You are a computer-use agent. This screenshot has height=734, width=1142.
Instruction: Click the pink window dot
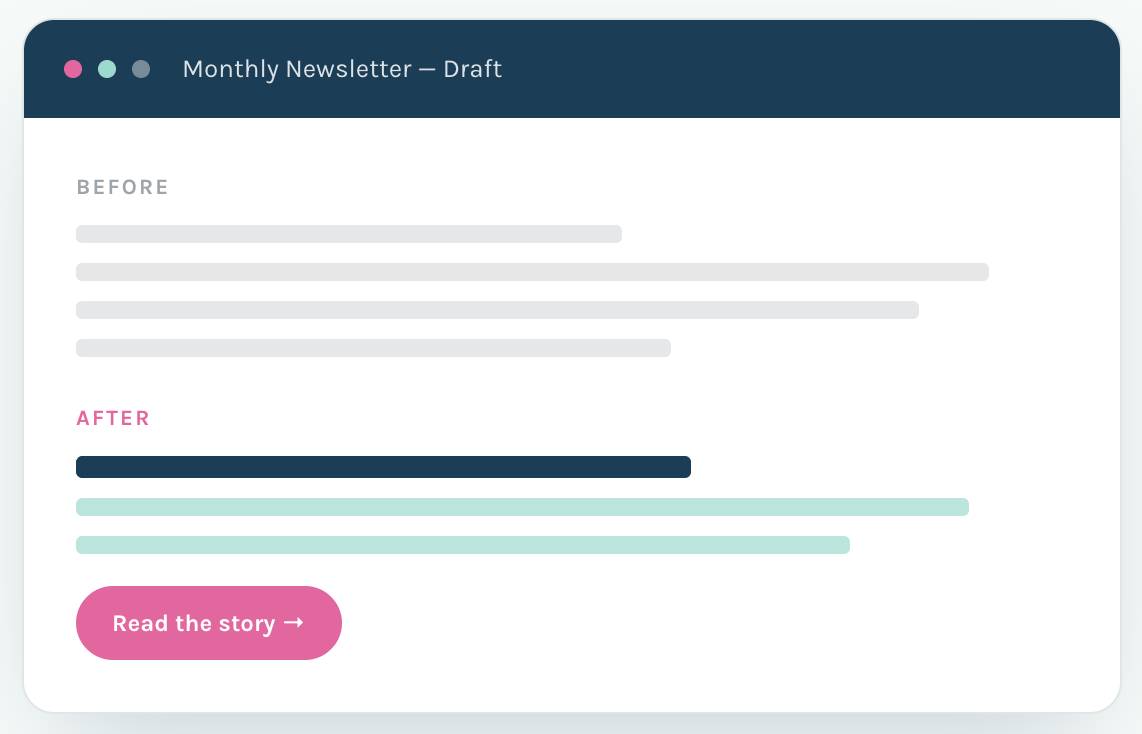[x=73, y=69]
